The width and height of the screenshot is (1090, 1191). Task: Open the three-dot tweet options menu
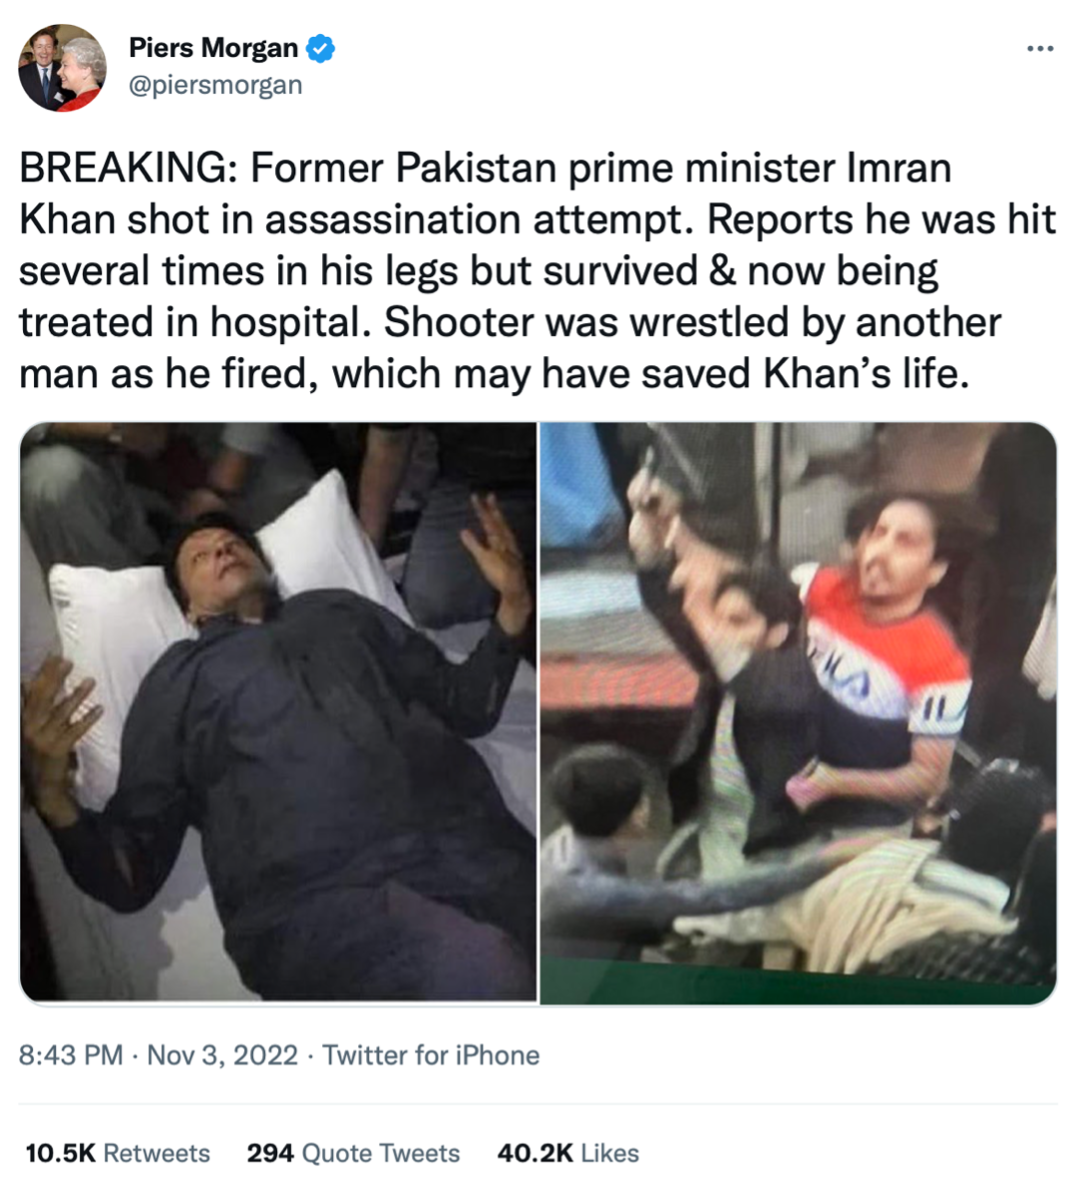click(x=1040, y=49)
